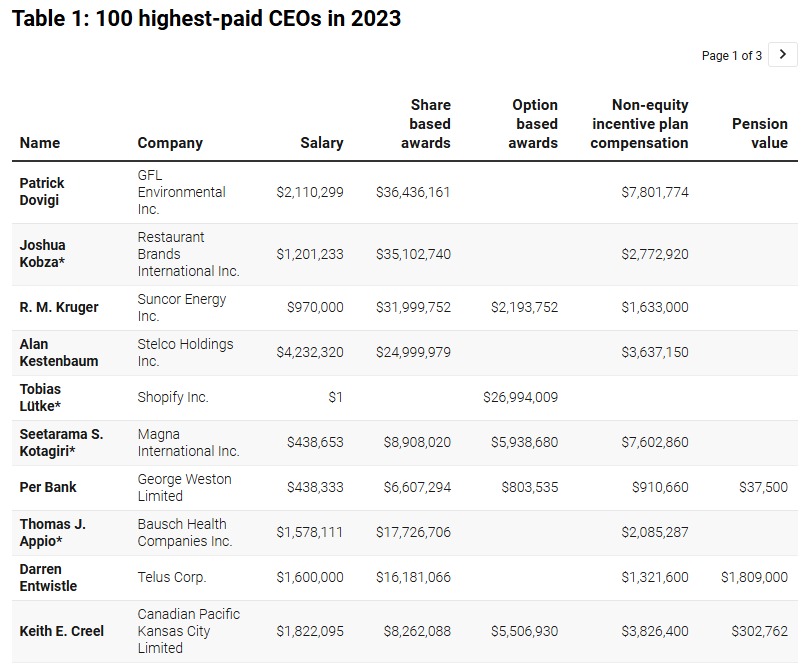Select Joshua Kobza row name
The image size is (805, 665).
tap(42, 254)
